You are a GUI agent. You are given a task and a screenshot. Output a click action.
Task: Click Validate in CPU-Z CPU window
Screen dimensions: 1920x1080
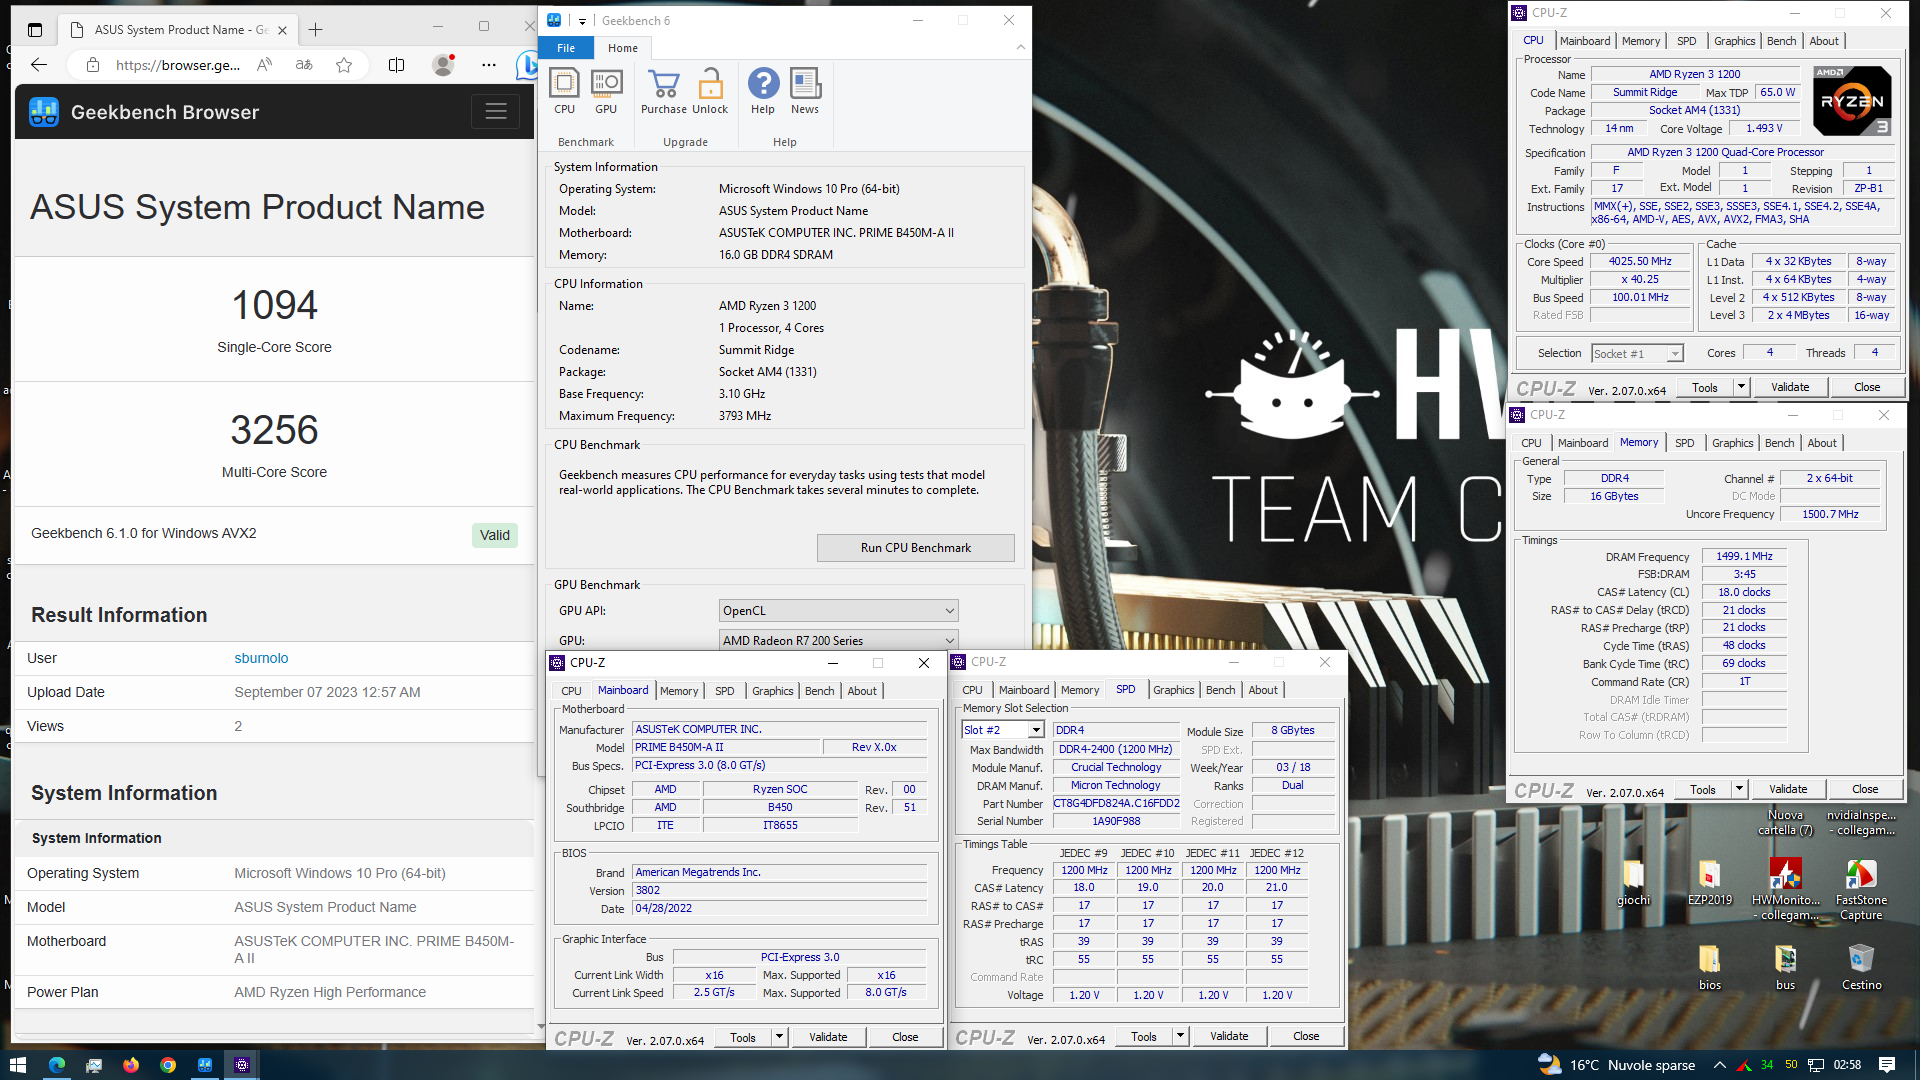[x=1790, y=387]
